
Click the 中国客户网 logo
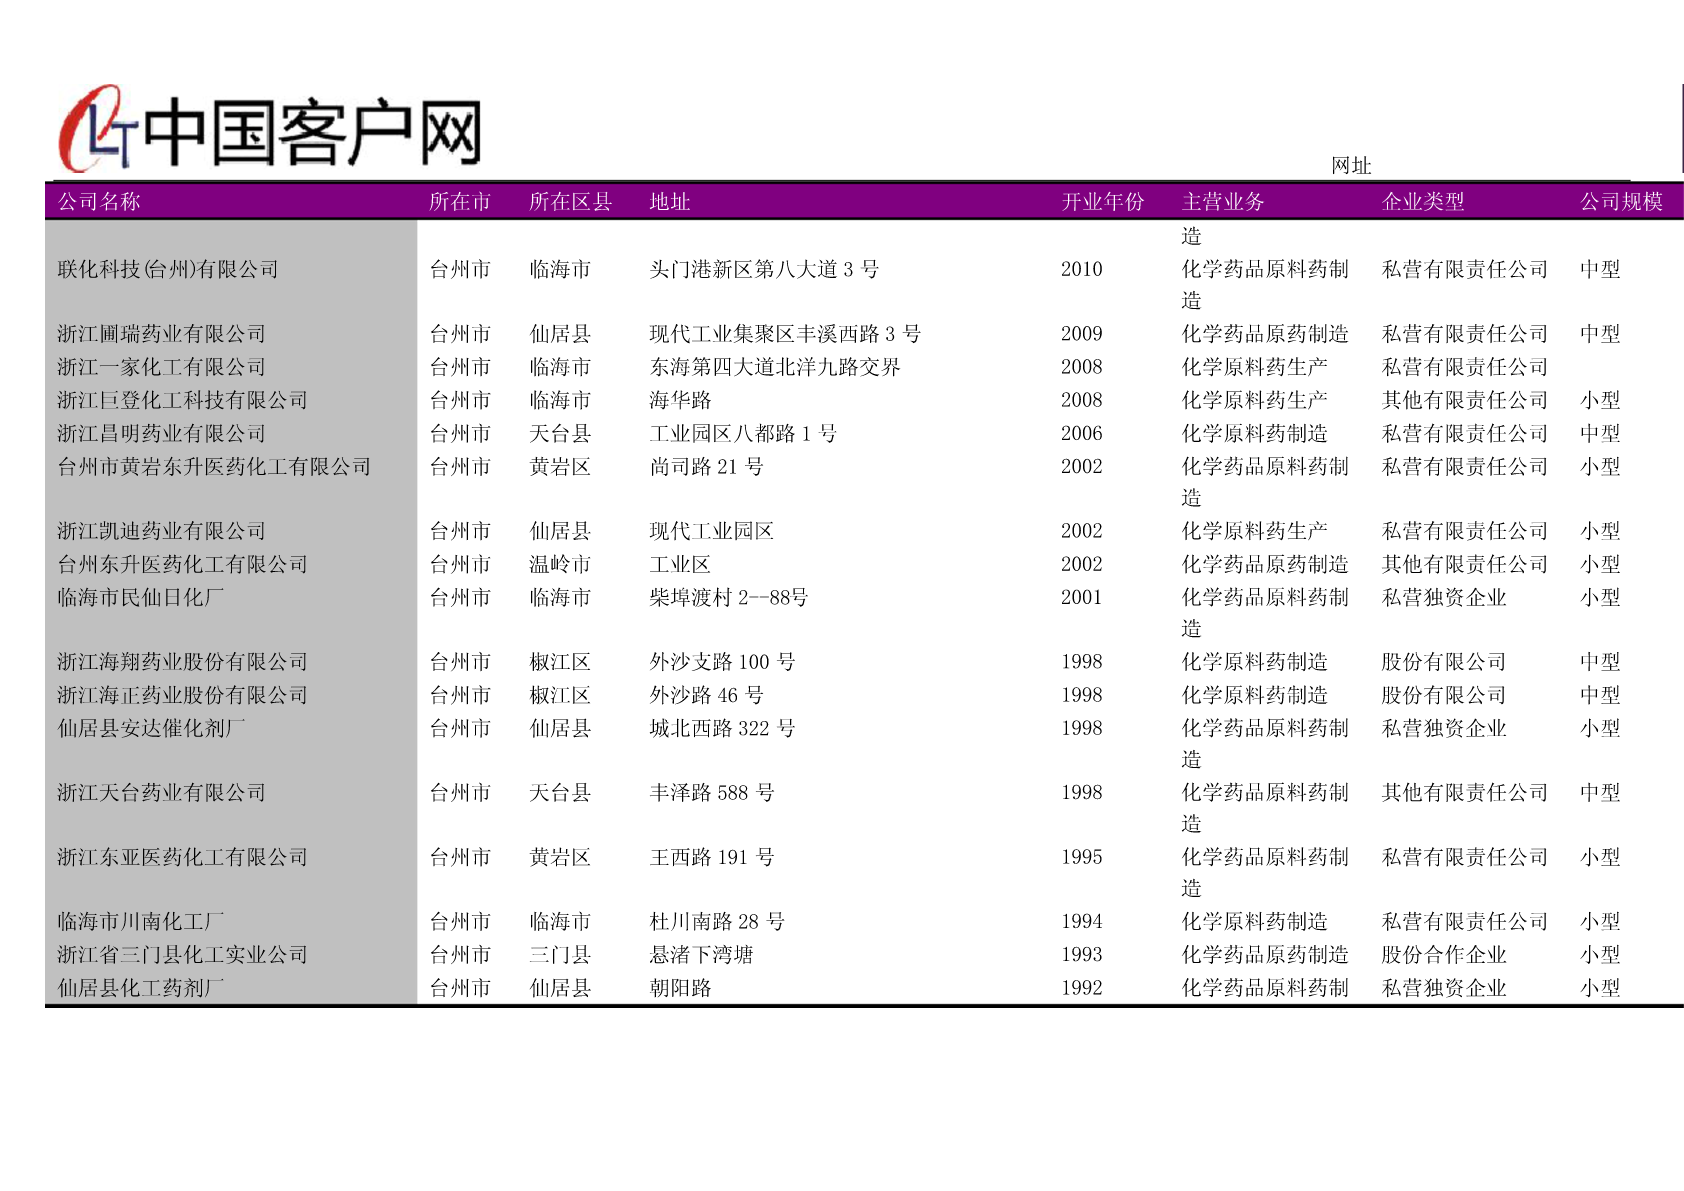point(270,130)
